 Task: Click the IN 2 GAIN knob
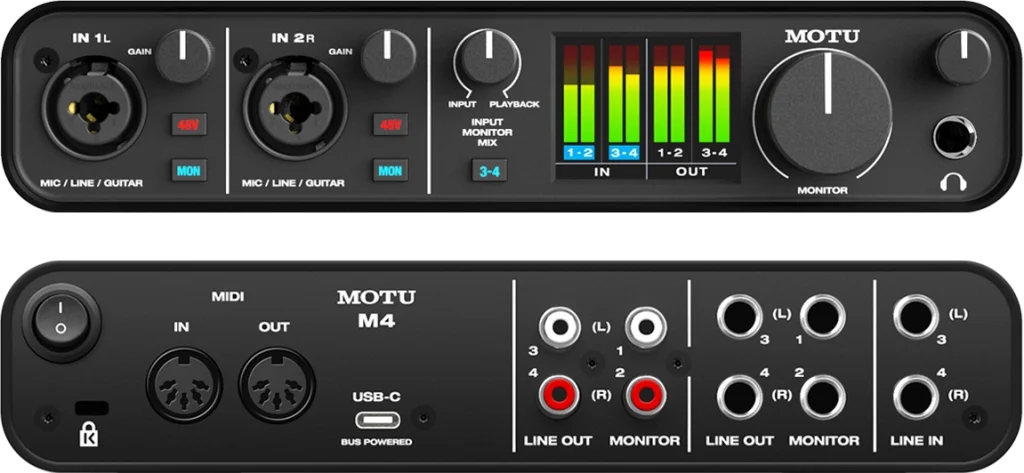click(x=389, y=56)
